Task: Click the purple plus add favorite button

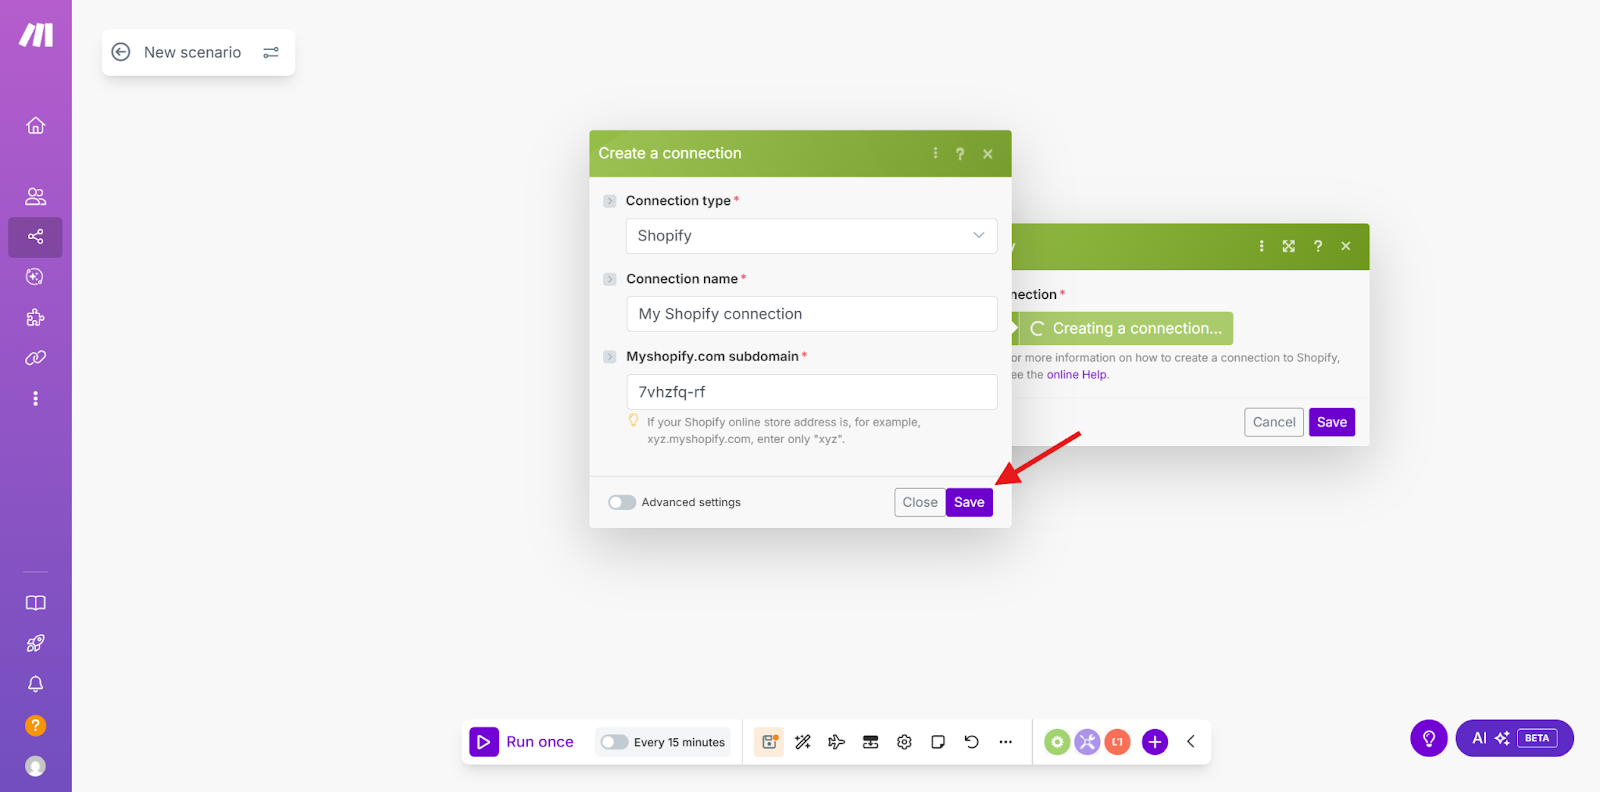Action: pos(1155,742)
